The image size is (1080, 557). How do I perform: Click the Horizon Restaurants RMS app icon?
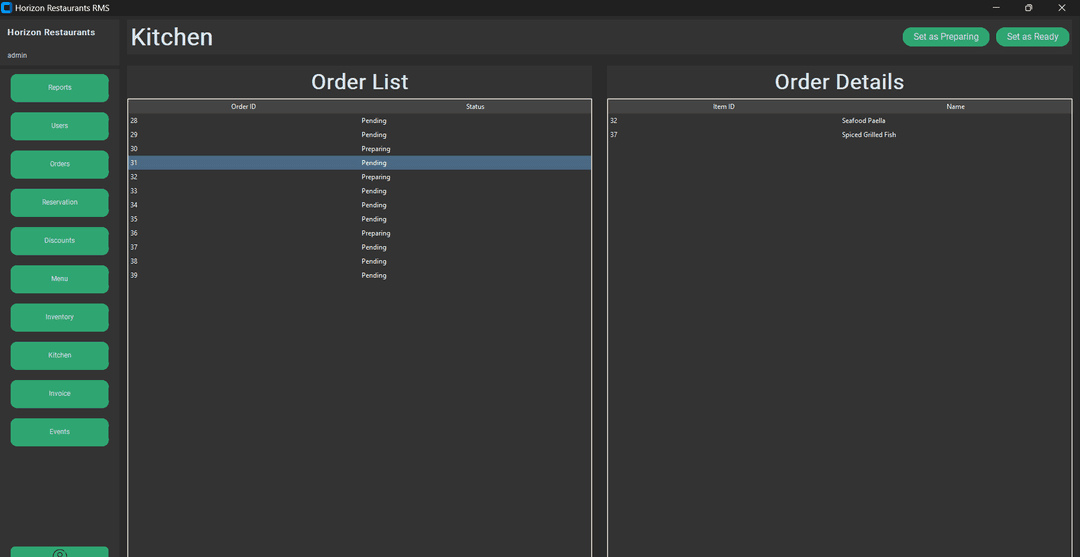pyautogui.click(x=7, y=8)
